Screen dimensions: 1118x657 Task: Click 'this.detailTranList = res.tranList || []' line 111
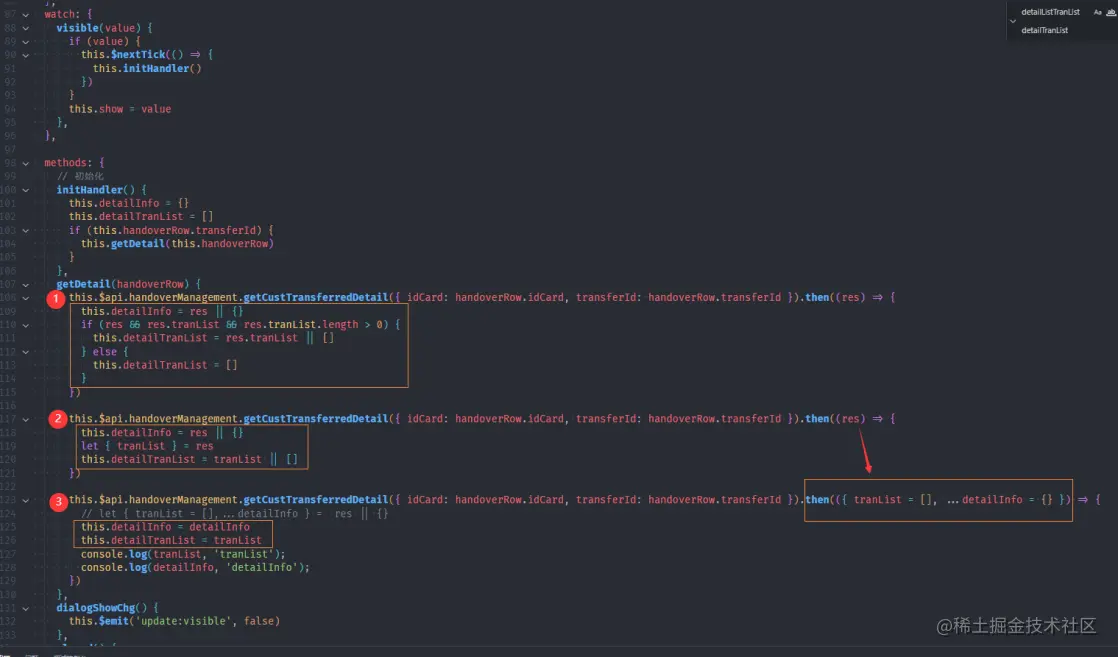pyautogui.click(x=213, y=337)
